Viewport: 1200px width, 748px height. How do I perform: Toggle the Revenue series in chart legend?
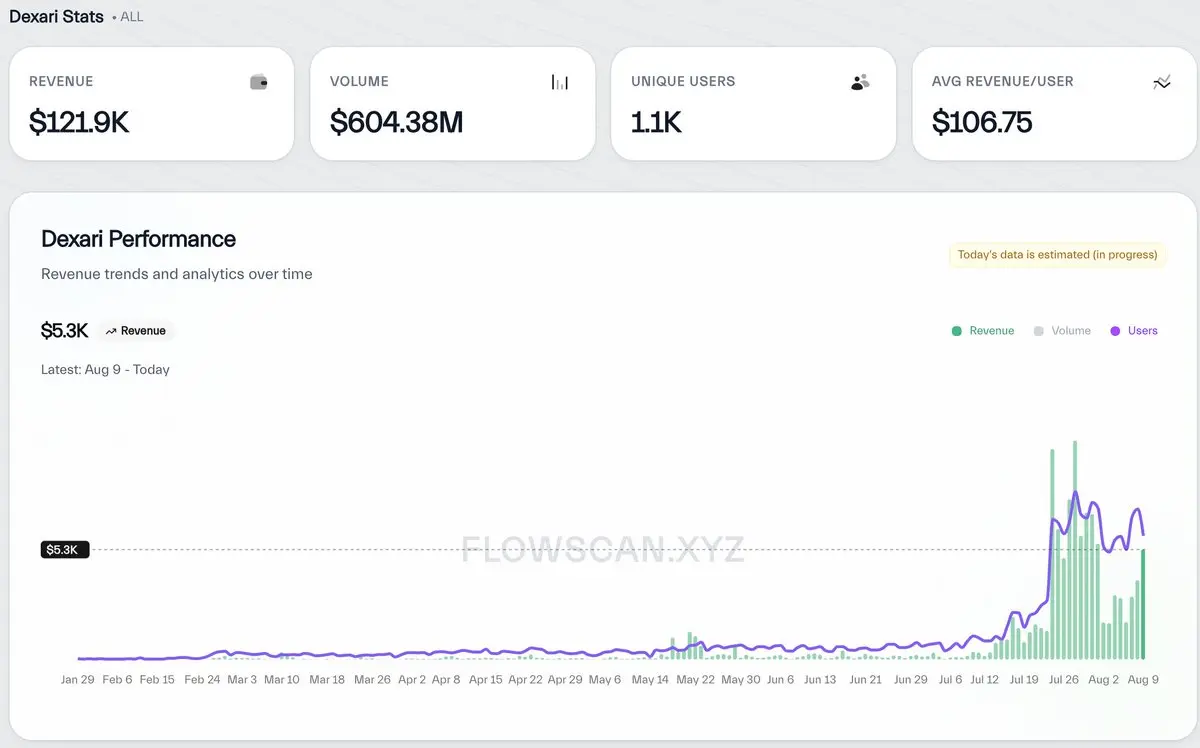(983, 331)
